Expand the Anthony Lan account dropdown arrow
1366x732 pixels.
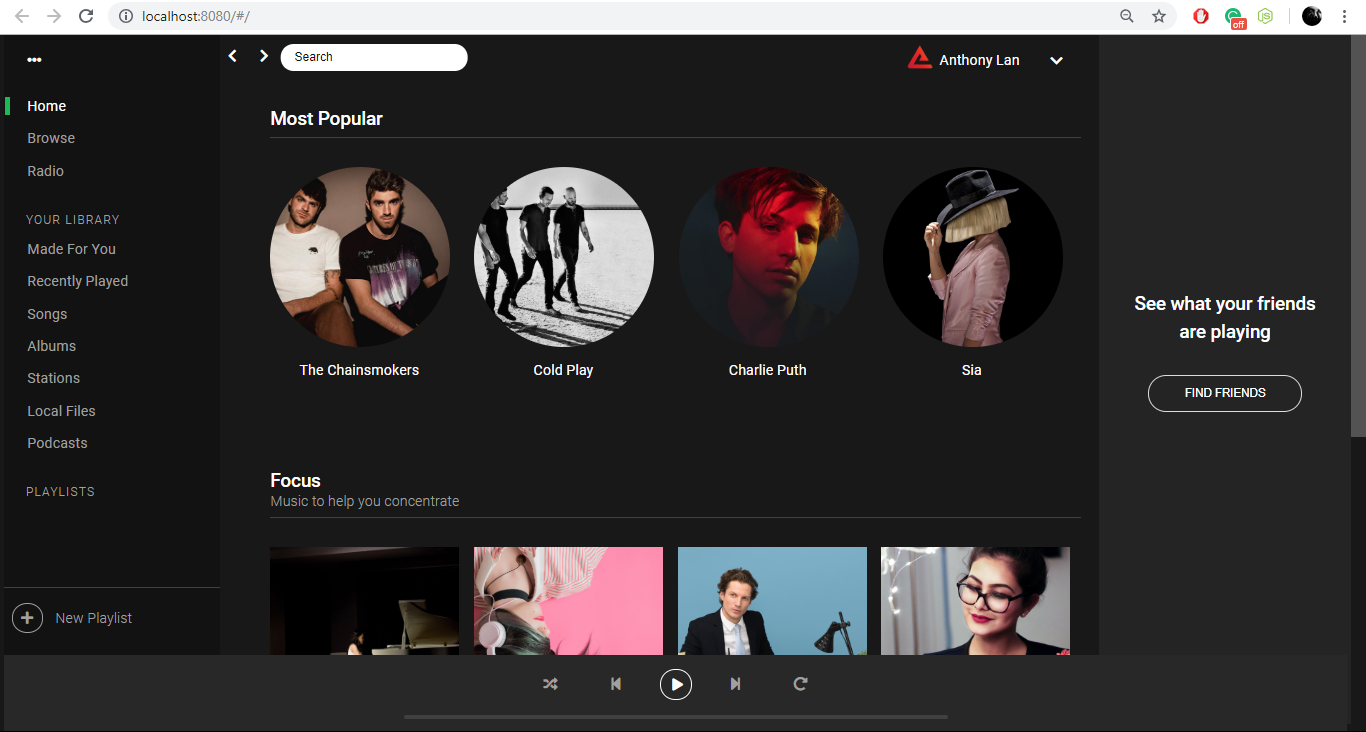pyautogui.click(x=1056, y=61)
